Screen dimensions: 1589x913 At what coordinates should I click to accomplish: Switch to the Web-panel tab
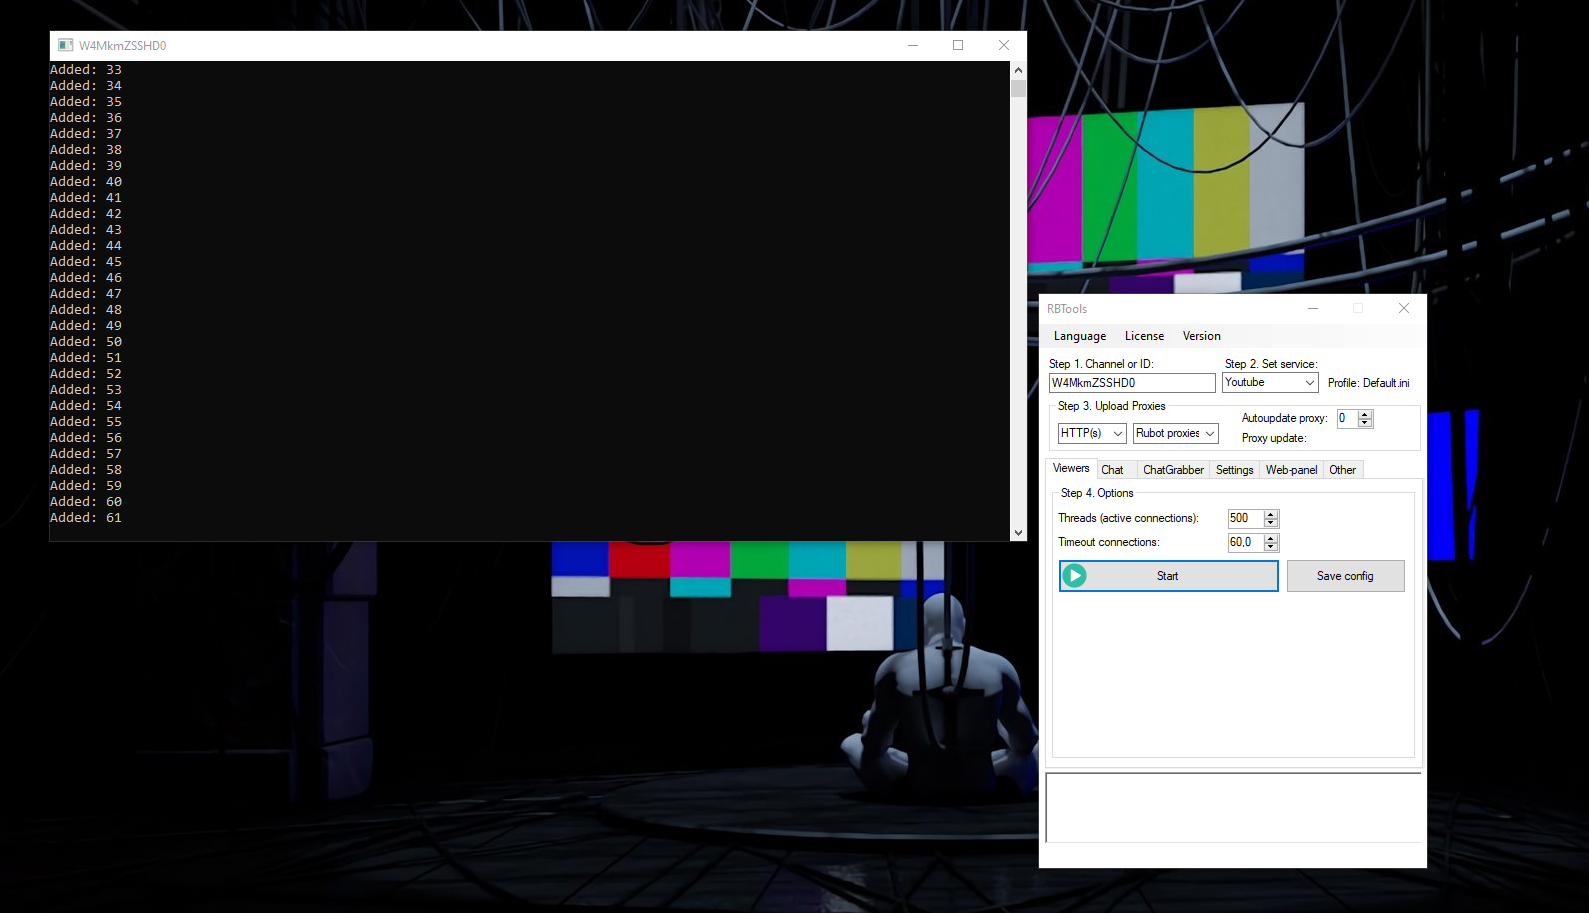click(1291, 470)
